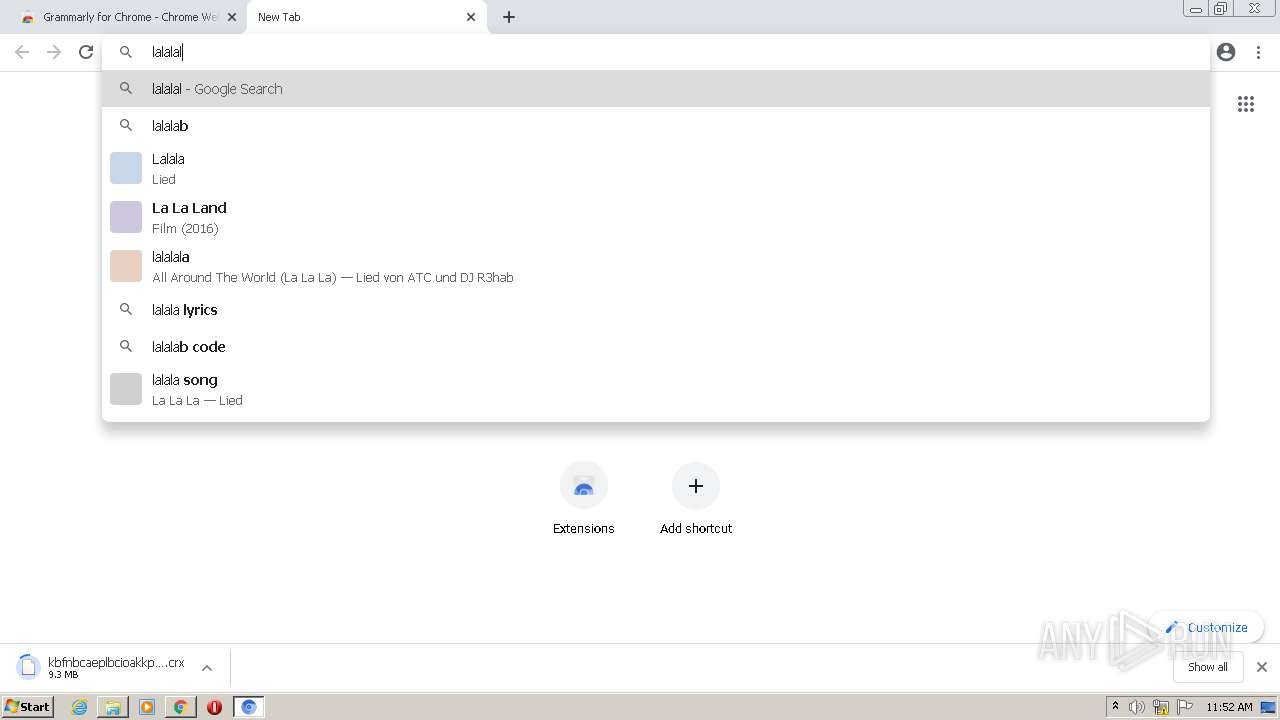Reload the page with the refresh icon
Image resolution: width=1280 pixels, height=720 pixels.
(86, 52)
